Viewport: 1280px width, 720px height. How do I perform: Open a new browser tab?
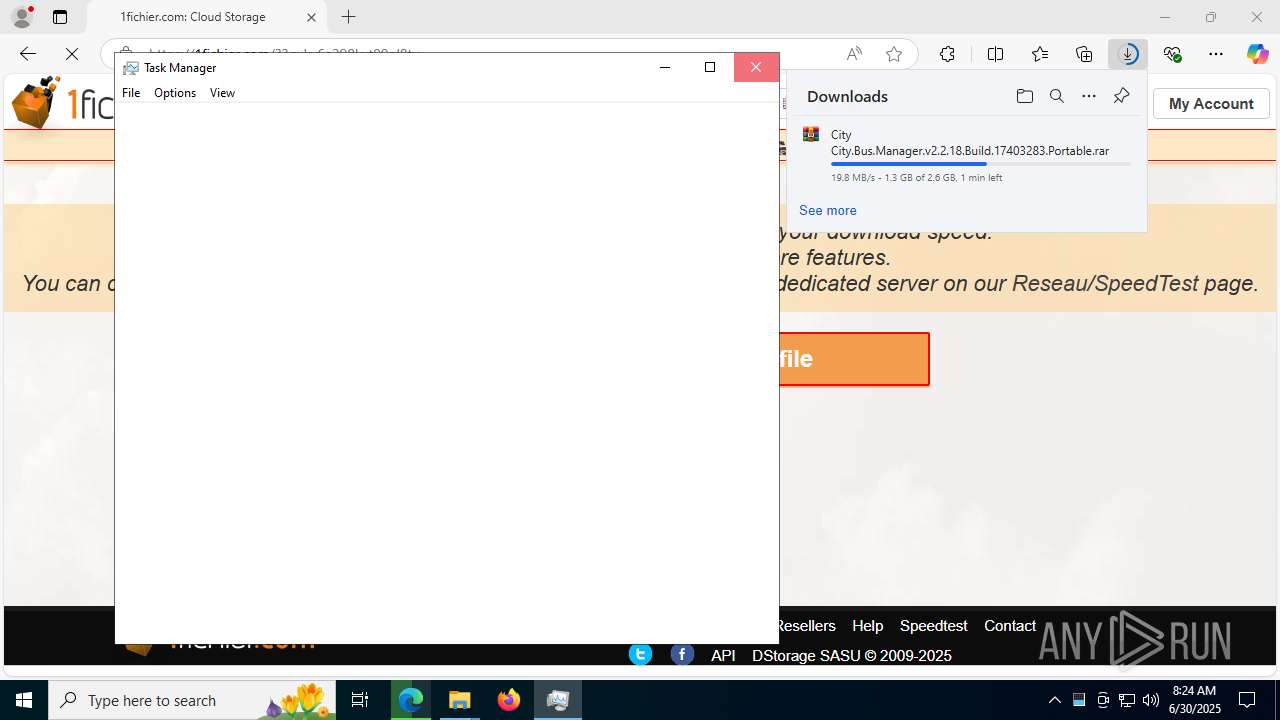(348, 17)
